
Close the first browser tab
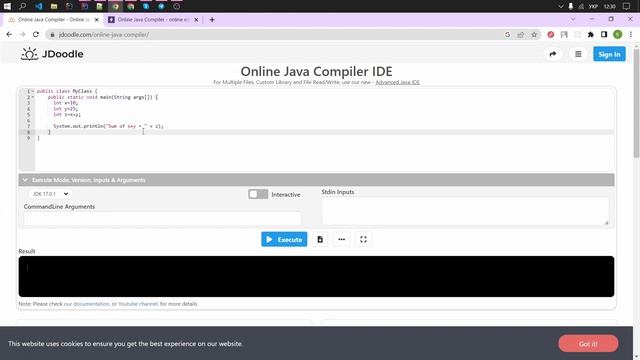97,20
